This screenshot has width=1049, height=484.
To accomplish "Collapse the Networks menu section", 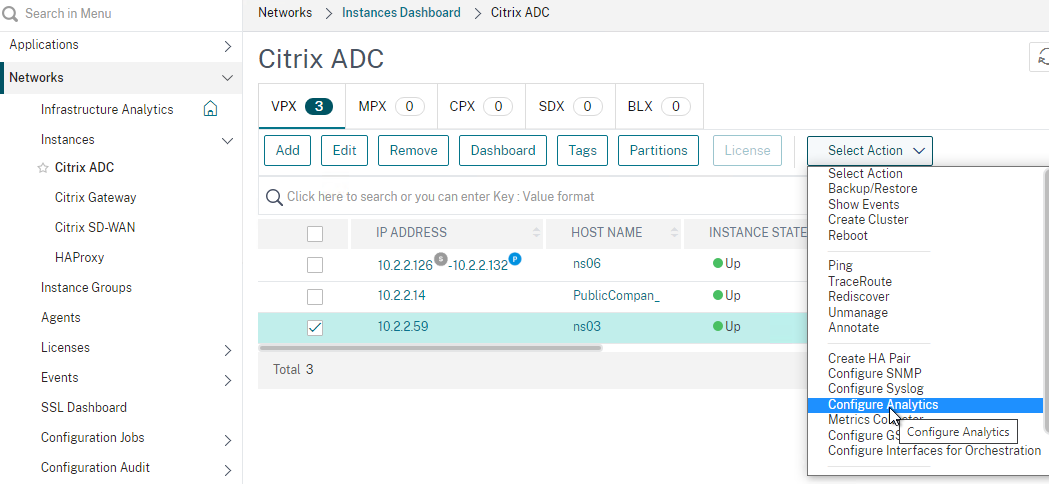I will click(227, 78).
